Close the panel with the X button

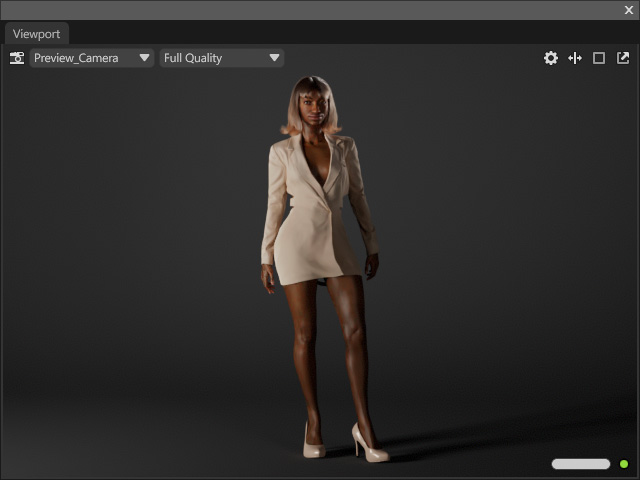tap(629, 10)
